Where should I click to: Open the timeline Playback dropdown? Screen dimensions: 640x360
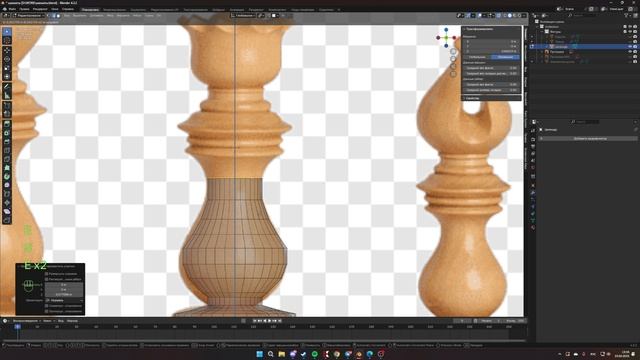(x=27, y=321)
